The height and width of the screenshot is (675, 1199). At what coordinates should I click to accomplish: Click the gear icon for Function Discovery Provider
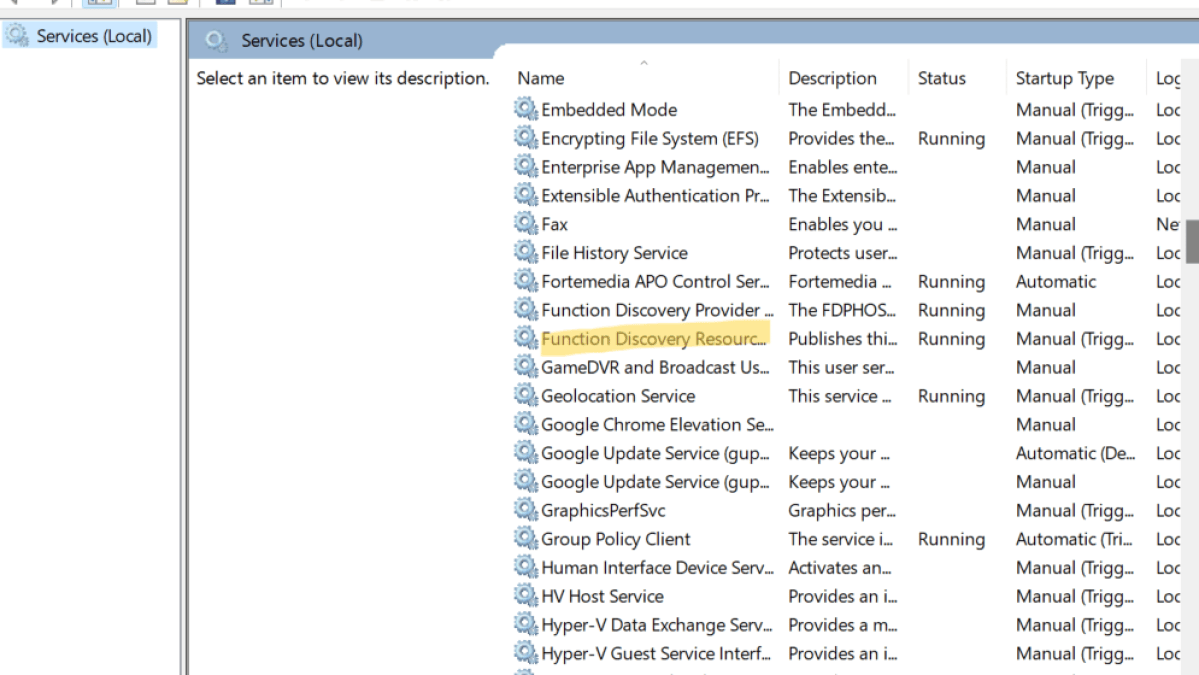point(525,310)
